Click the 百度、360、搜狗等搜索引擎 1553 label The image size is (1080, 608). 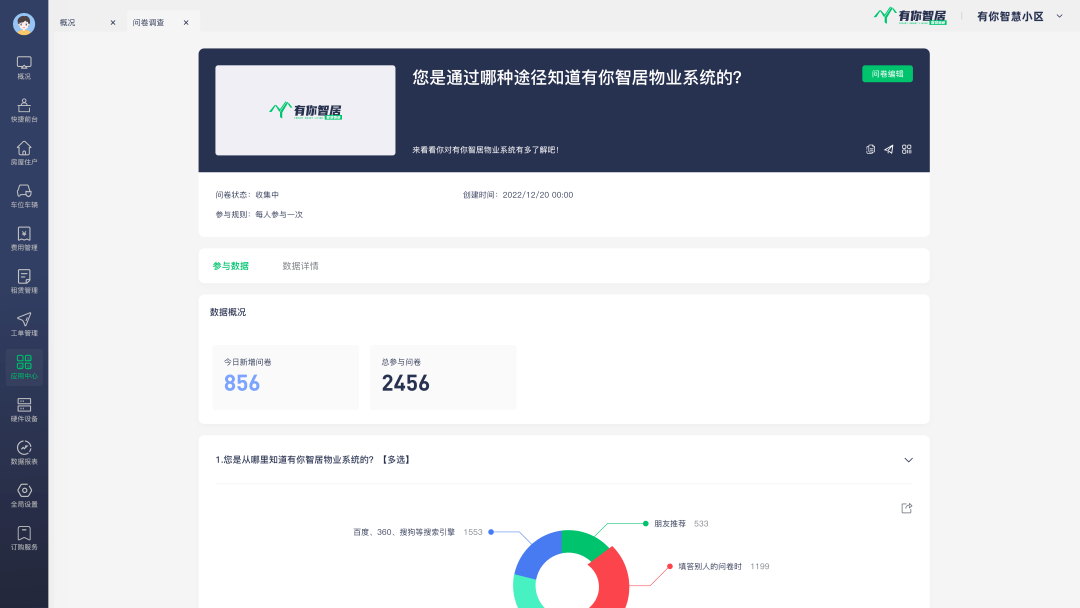[x=417, y=532]
